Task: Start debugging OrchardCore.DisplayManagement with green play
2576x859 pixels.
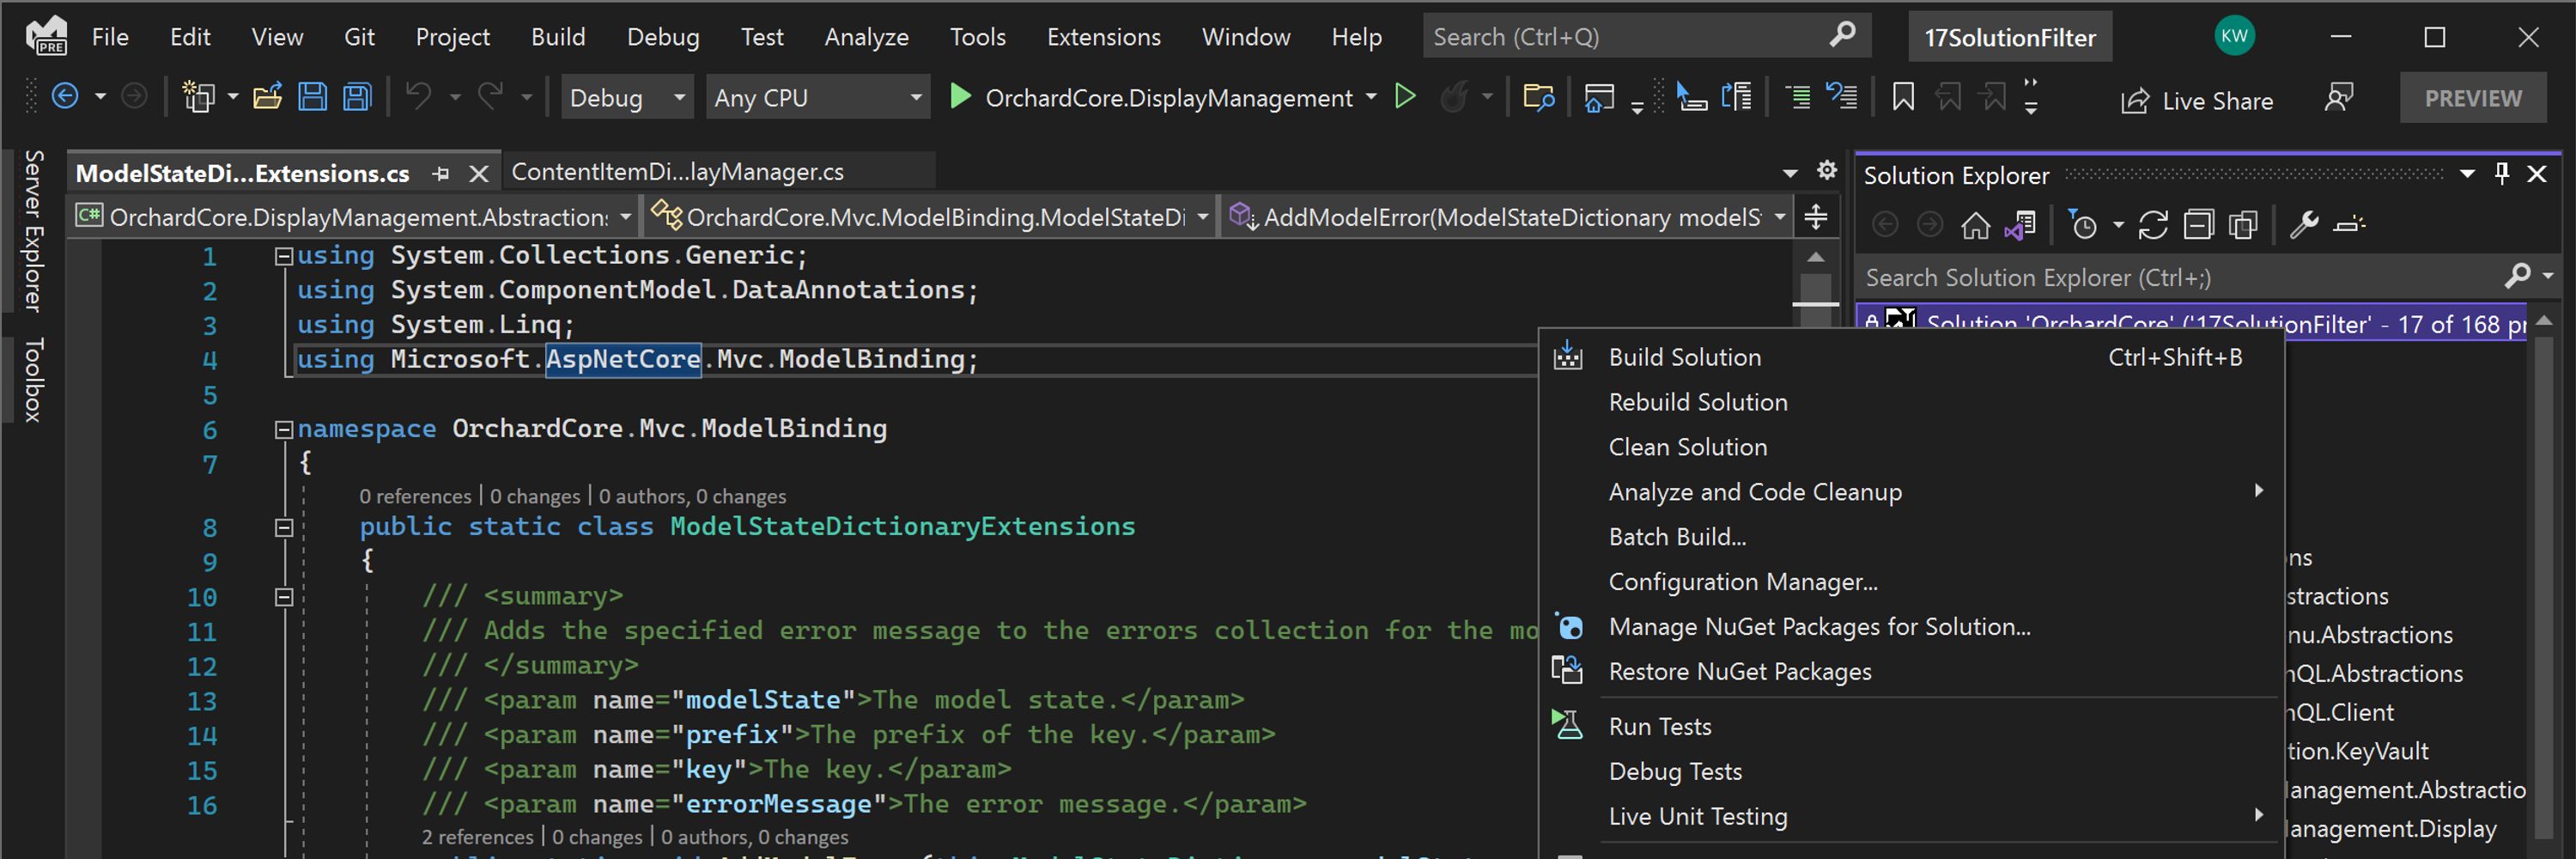Action: pos(960,97)
